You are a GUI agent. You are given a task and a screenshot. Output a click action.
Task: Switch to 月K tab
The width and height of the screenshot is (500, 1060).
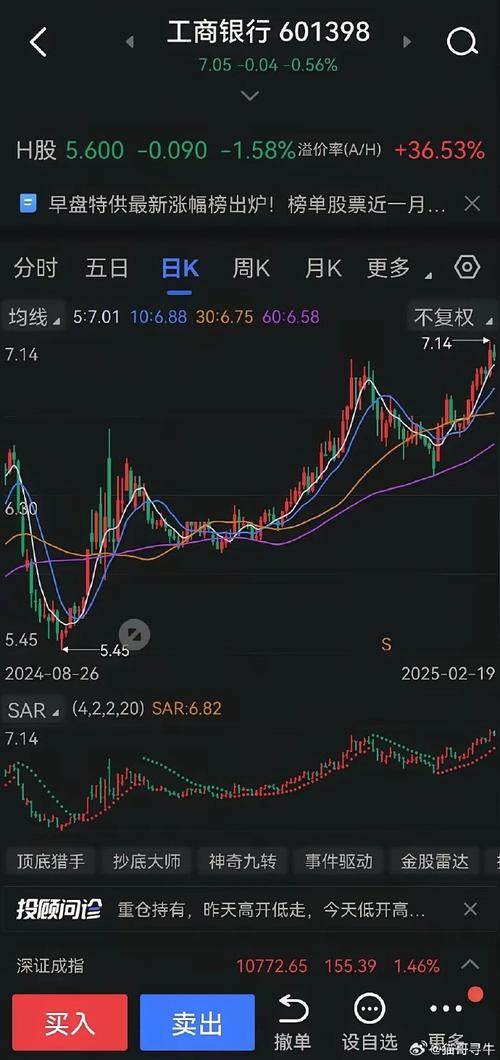(324, 268)
